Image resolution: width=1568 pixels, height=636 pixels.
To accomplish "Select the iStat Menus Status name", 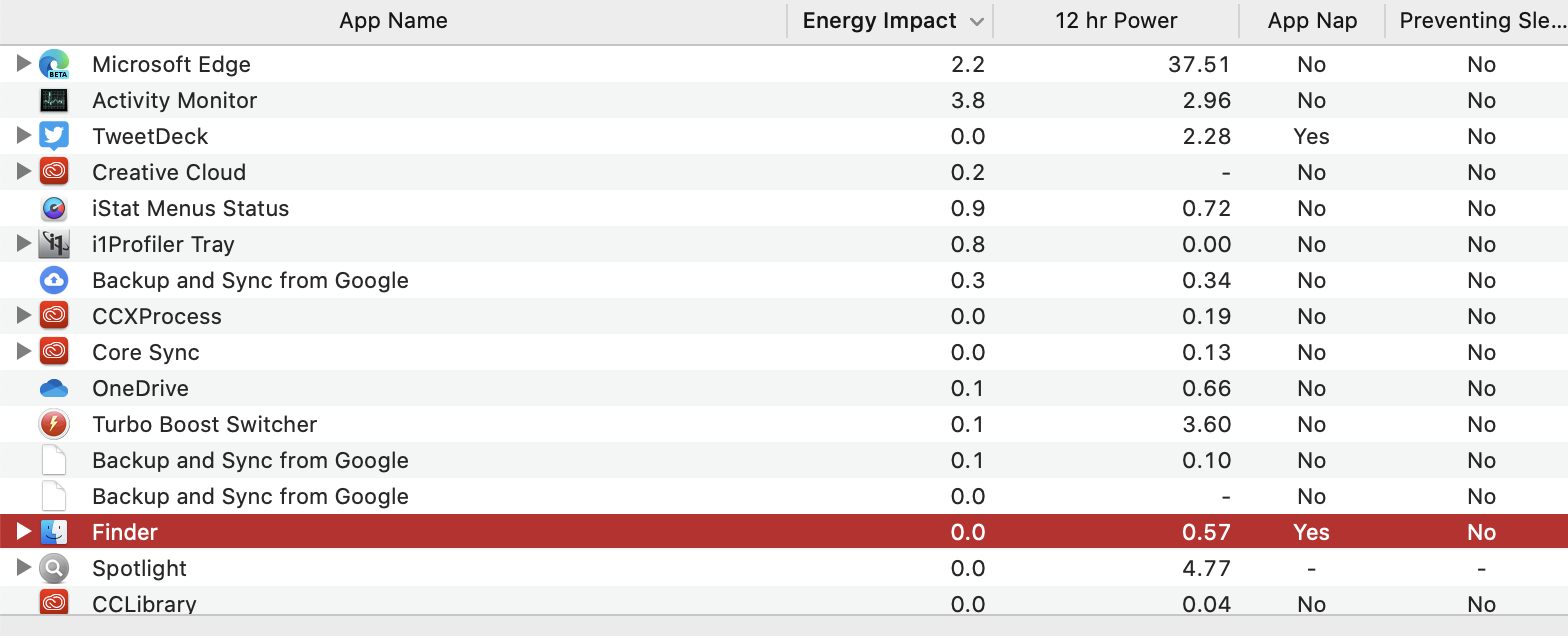I will tap(190, 208).
